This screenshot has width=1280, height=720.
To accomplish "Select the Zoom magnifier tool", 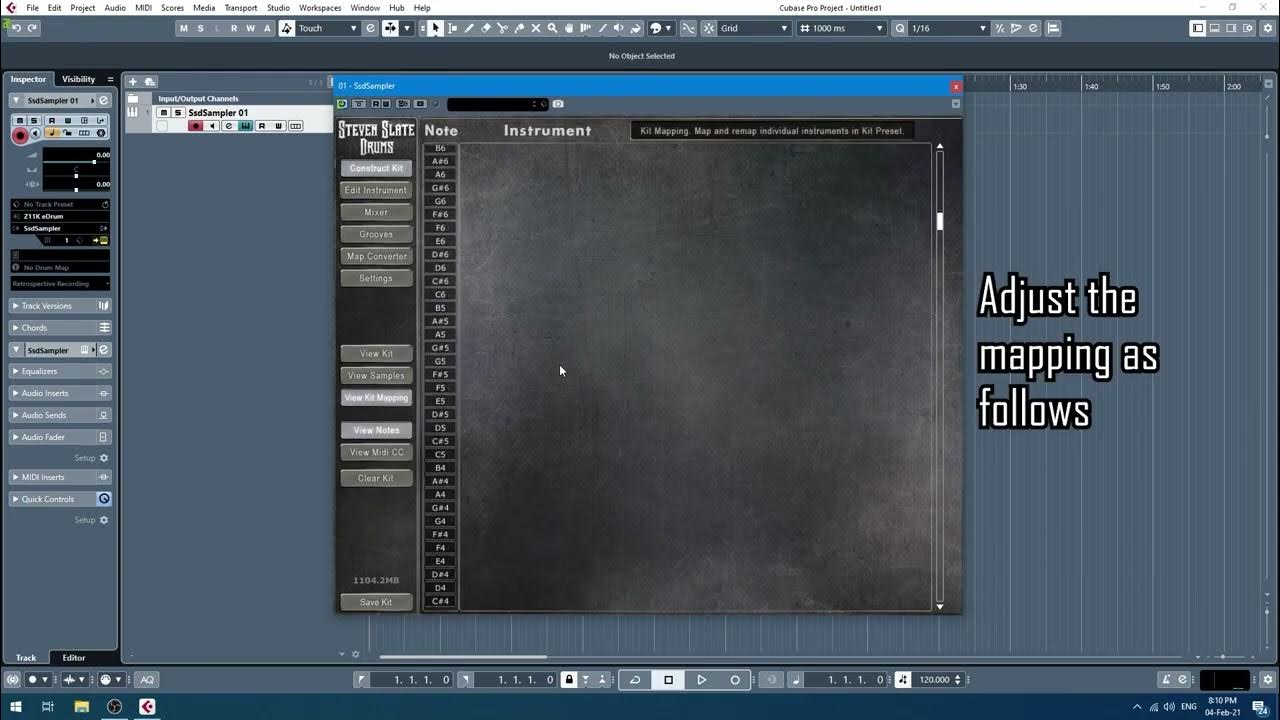I will pos(553,28).
